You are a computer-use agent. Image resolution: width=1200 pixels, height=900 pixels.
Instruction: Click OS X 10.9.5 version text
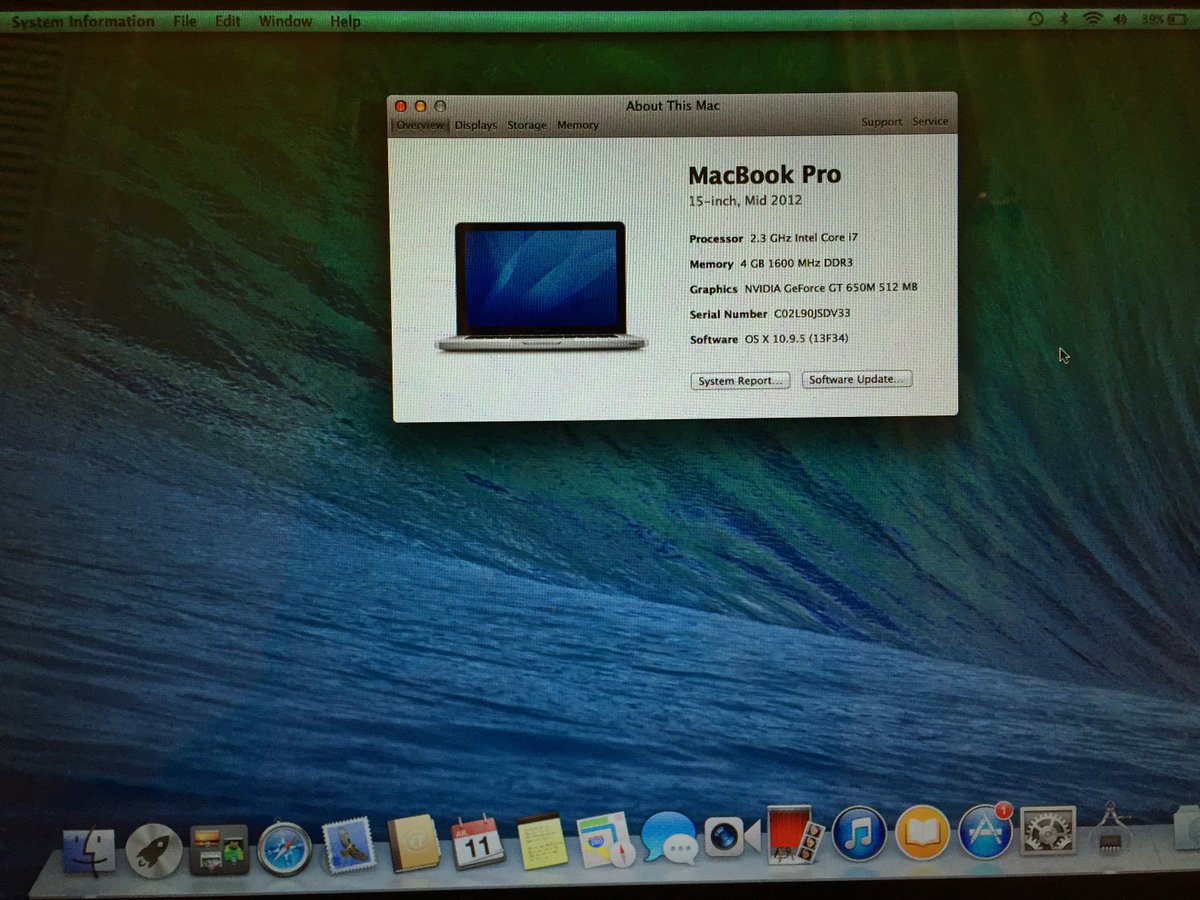point(797,339)
